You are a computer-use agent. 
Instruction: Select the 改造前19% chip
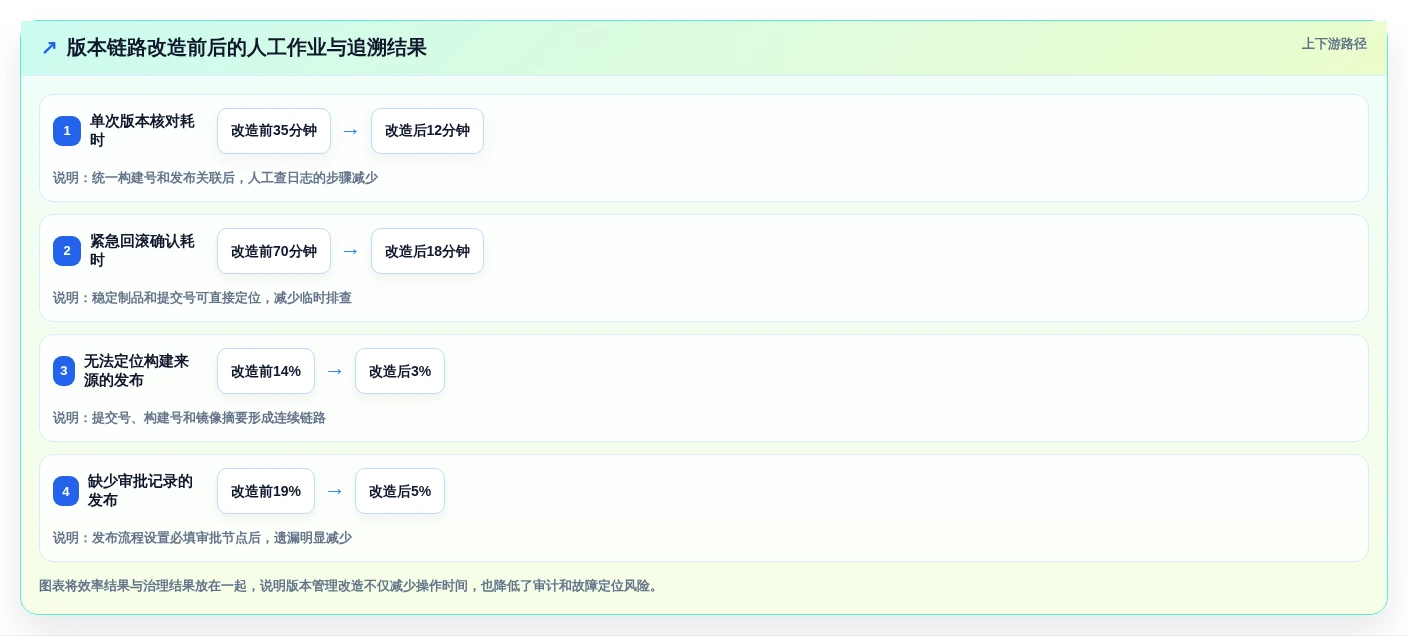266,491
